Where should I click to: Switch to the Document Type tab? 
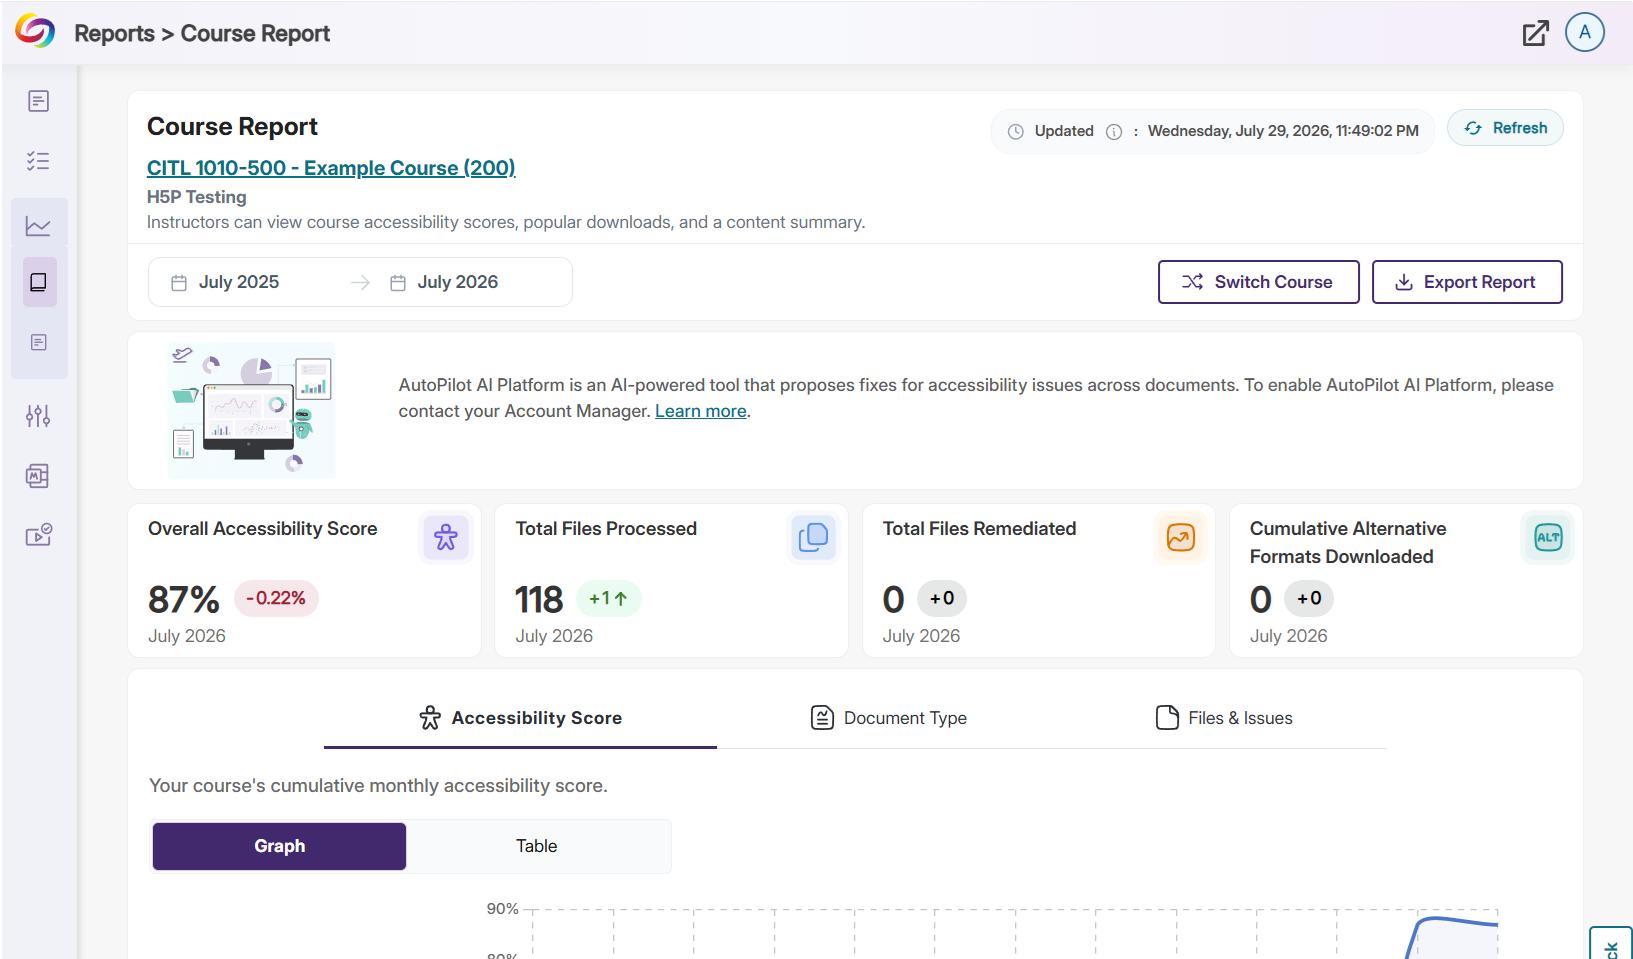[x=889, y=718]
